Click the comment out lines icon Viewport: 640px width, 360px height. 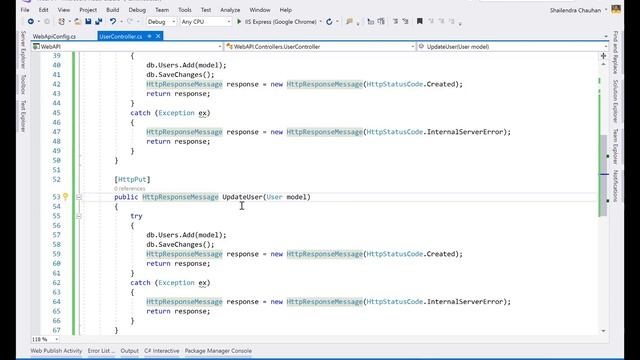395,22
